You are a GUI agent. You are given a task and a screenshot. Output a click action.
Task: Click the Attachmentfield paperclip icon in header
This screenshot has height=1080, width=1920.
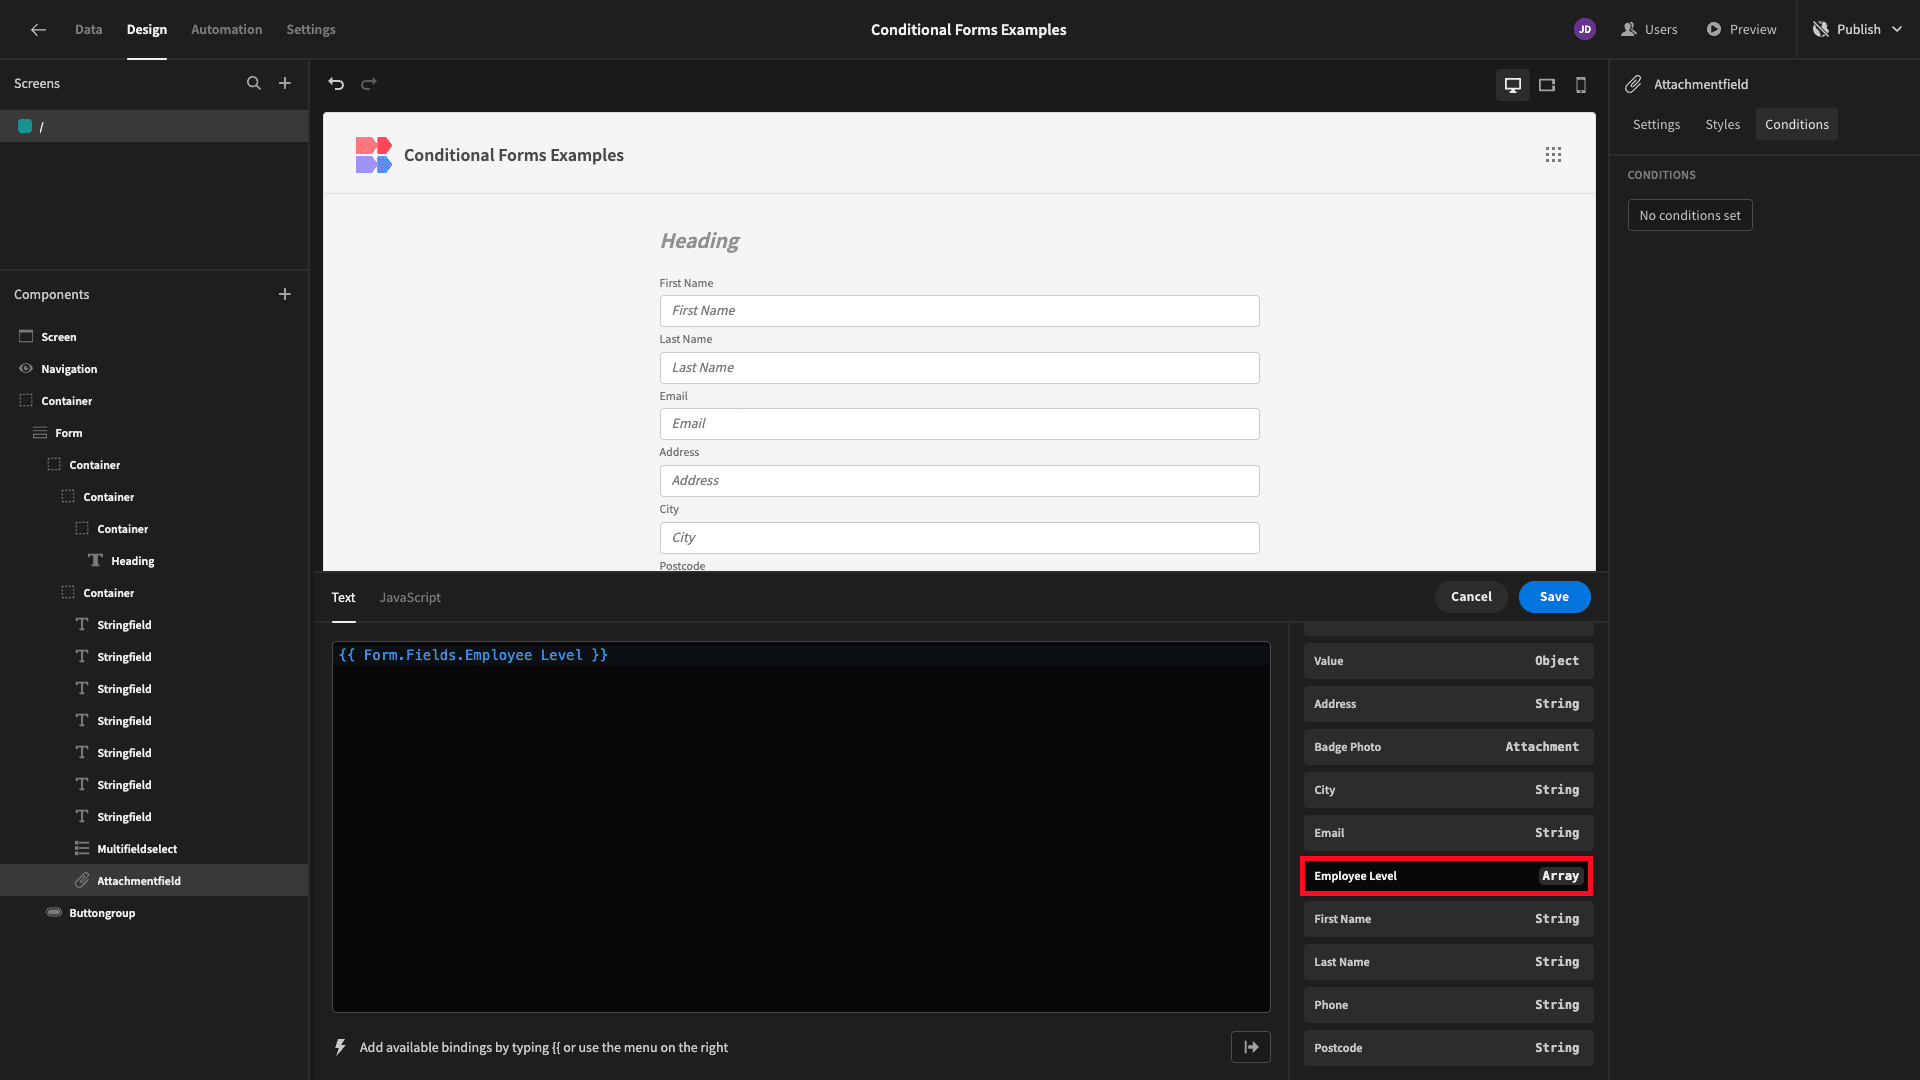tap(1633, 84)
